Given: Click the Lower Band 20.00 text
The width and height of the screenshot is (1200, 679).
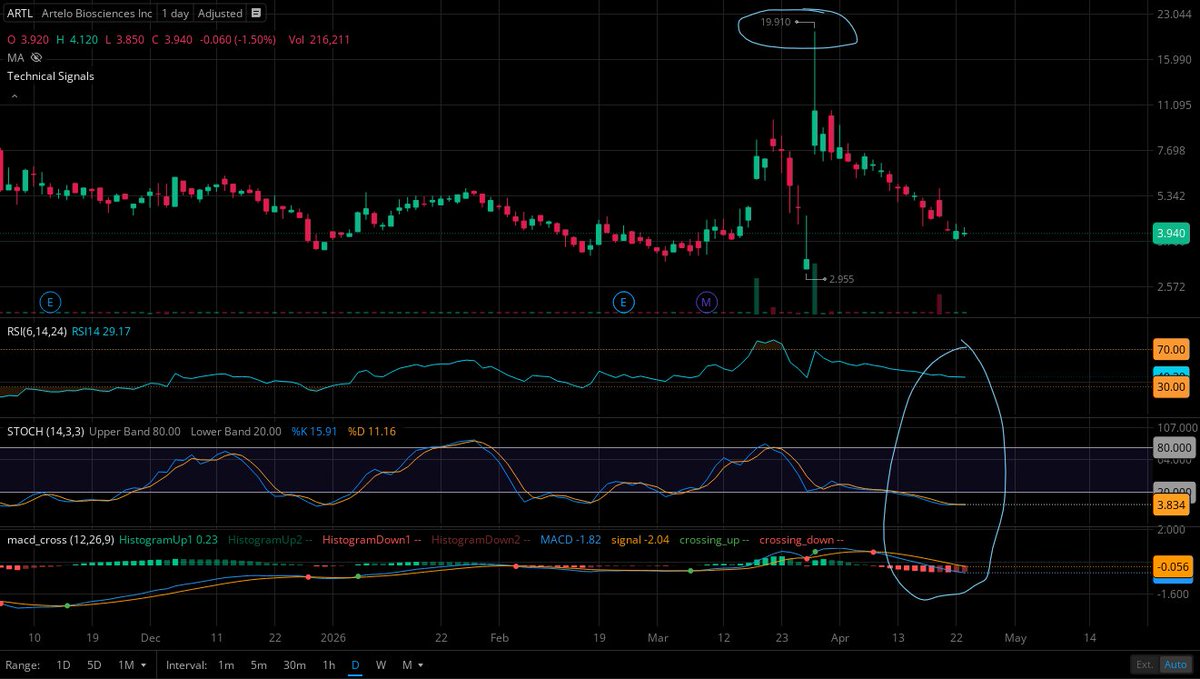Looking at the screenshot, I should 235,431.
